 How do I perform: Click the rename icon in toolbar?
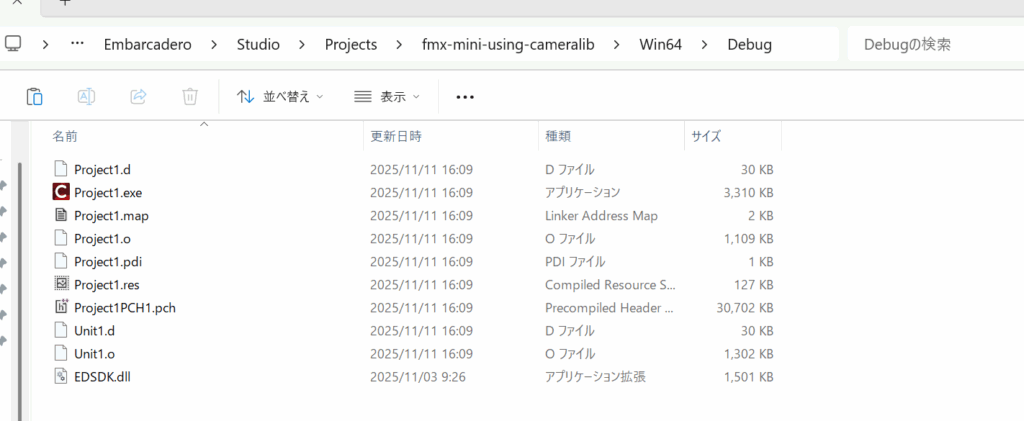tap(87, 97)
